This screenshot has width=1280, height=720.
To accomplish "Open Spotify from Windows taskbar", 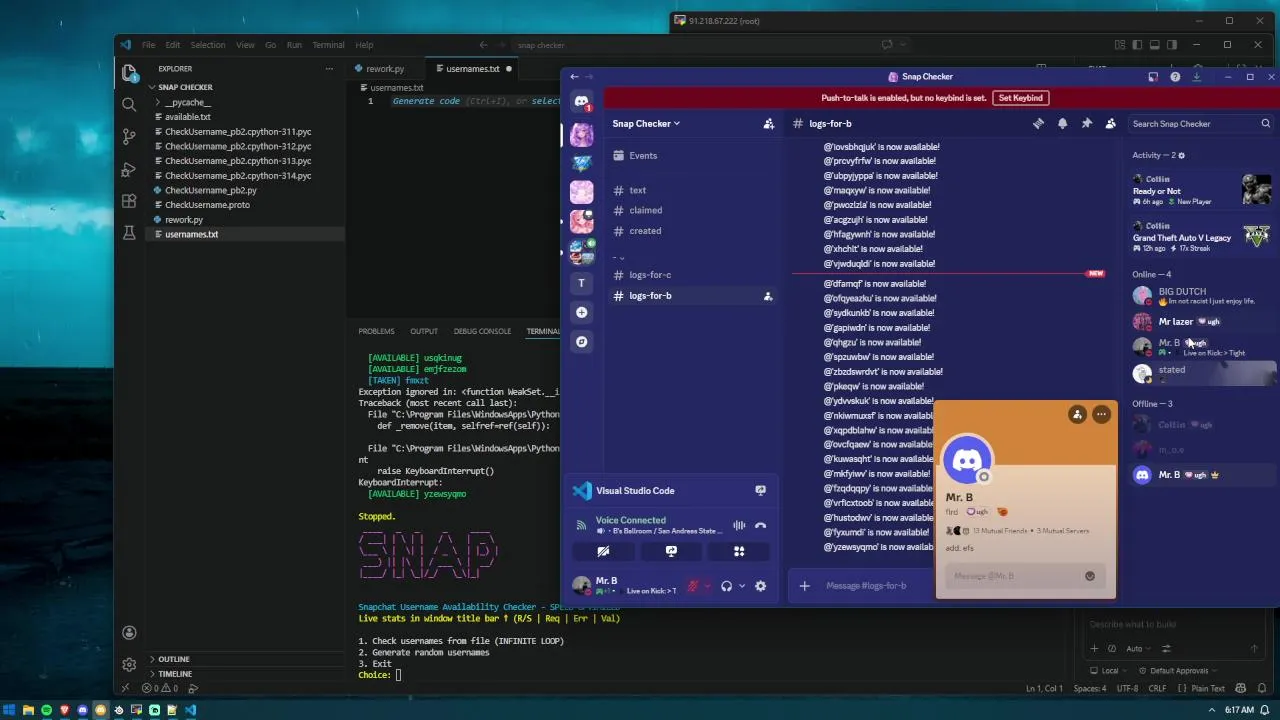I will [46, 710].
